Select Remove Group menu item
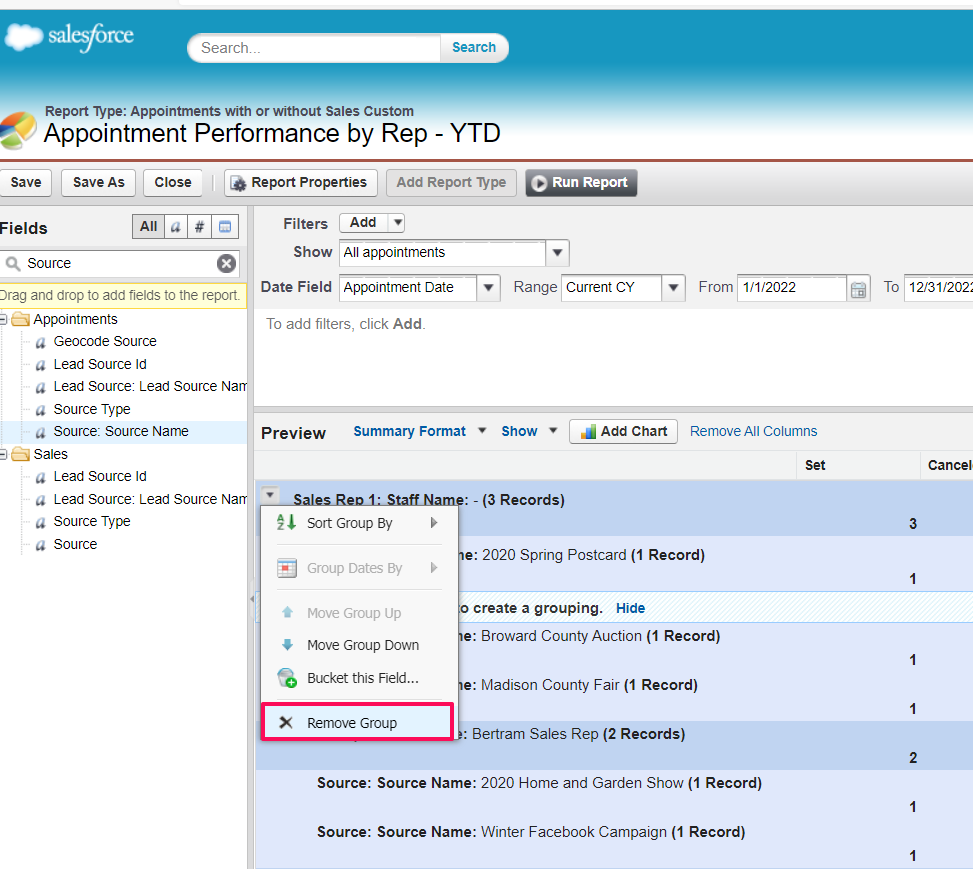973x869 pixels. 357,723
